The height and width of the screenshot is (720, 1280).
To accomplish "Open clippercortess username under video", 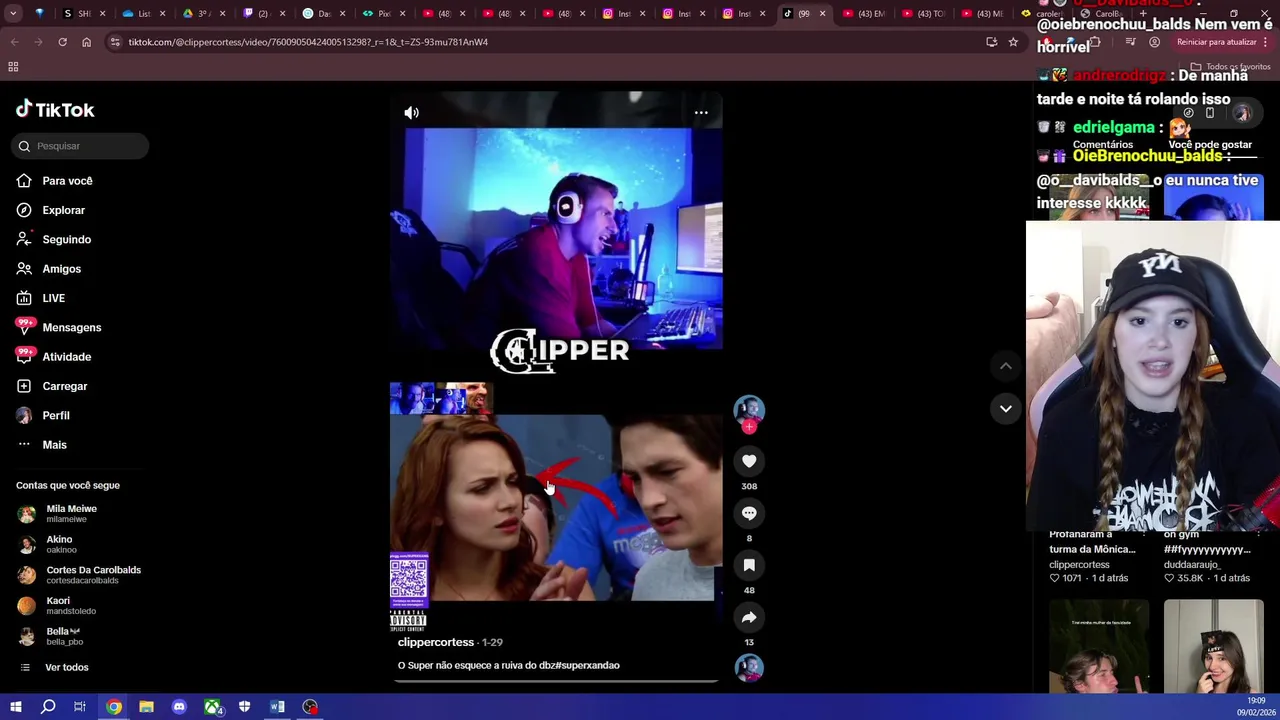I will [x=436, y=642].
